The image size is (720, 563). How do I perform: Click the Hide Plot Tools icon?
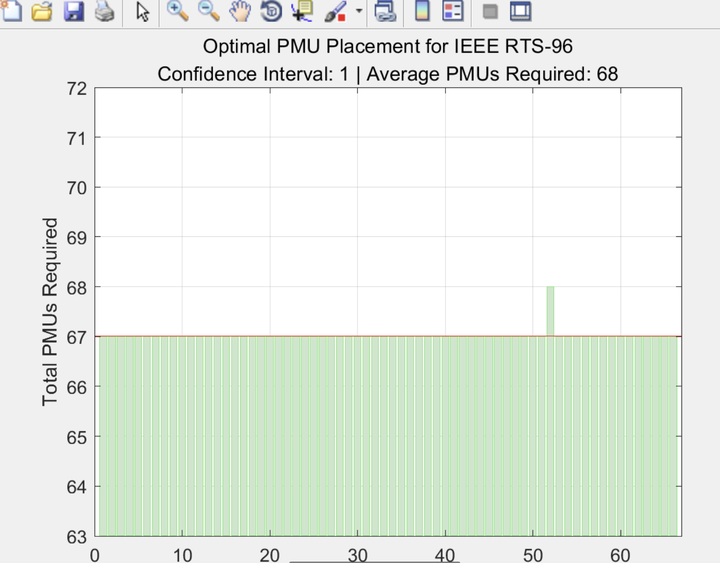tap(490, 11)
